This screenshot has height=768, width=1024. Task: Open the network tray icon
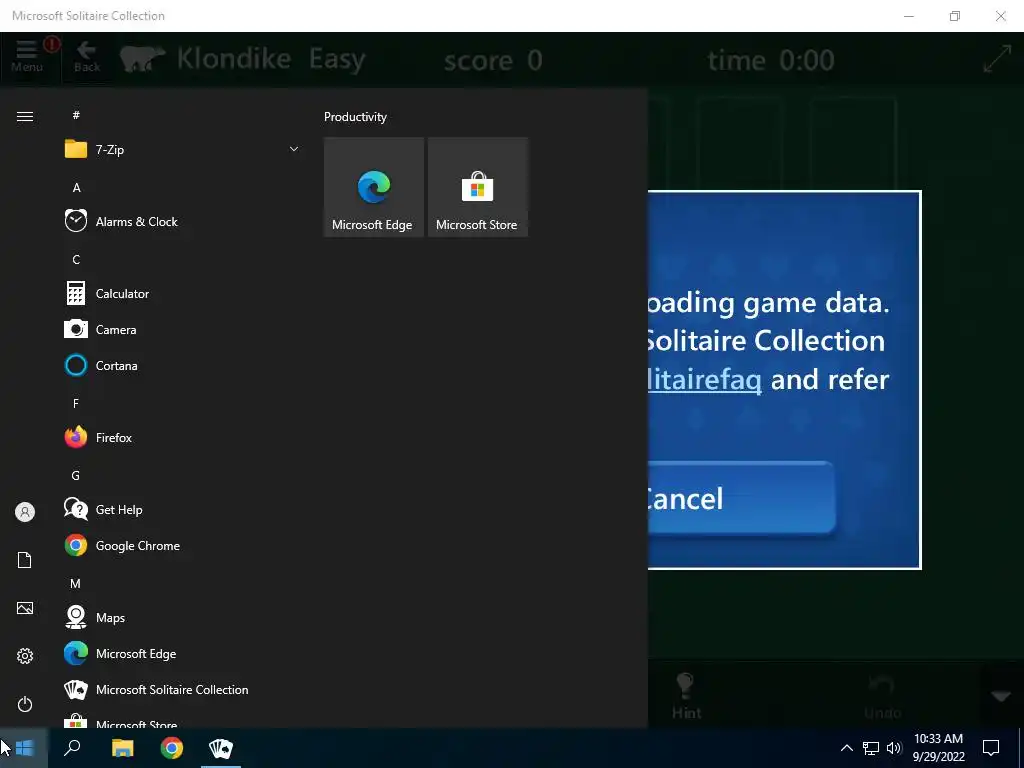tap(871, 748)
